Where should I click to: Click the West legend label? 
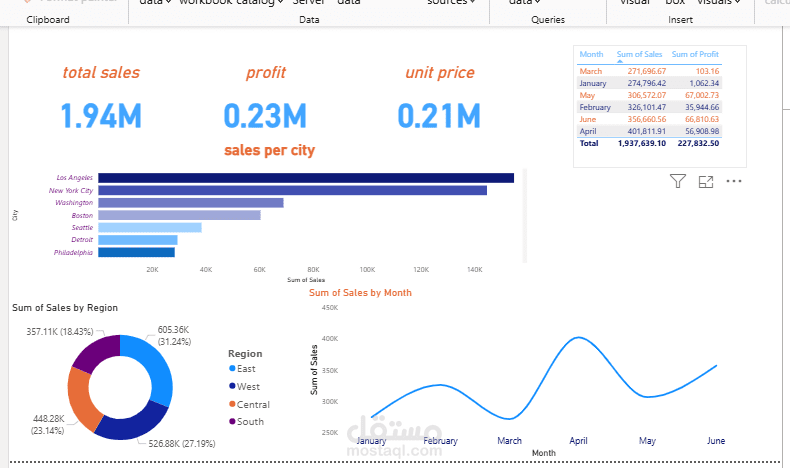click(248, 386)
